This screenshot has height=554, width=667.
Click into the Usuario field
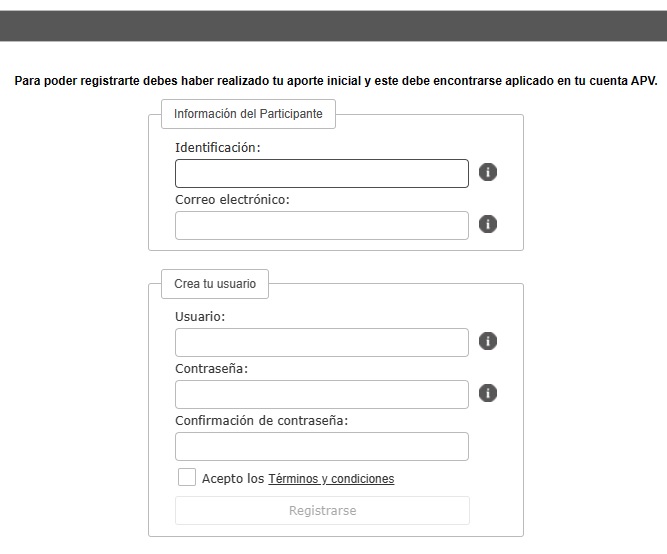(322, 343)
